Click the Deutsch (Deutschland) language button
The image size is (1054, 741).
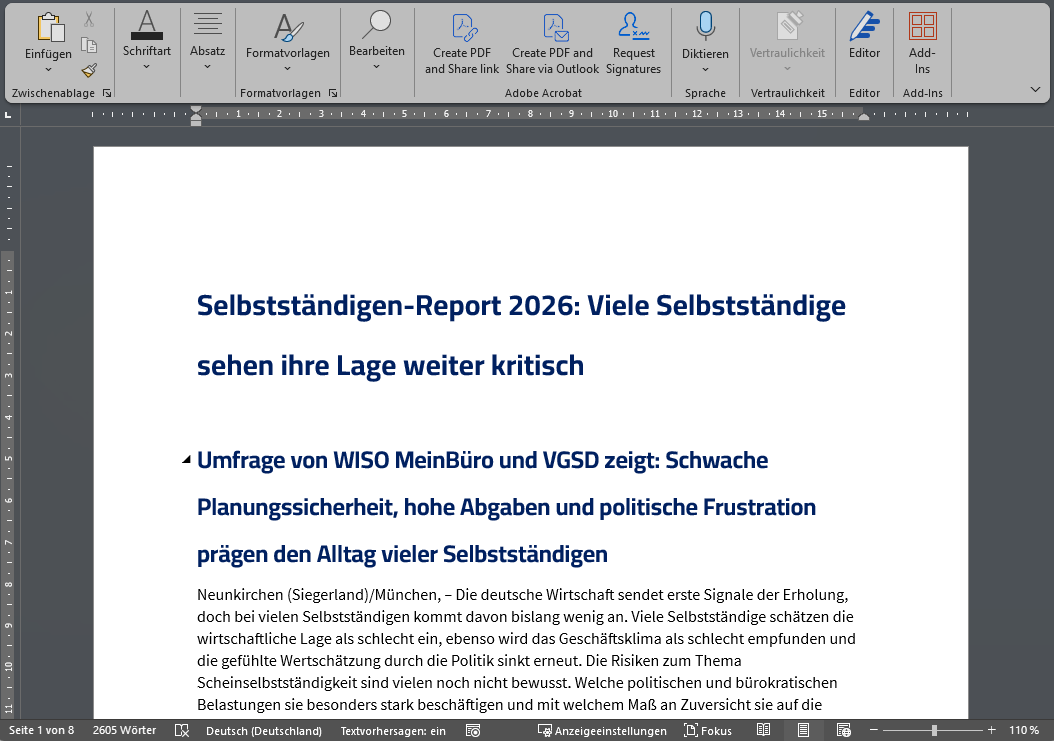[263, 731]
